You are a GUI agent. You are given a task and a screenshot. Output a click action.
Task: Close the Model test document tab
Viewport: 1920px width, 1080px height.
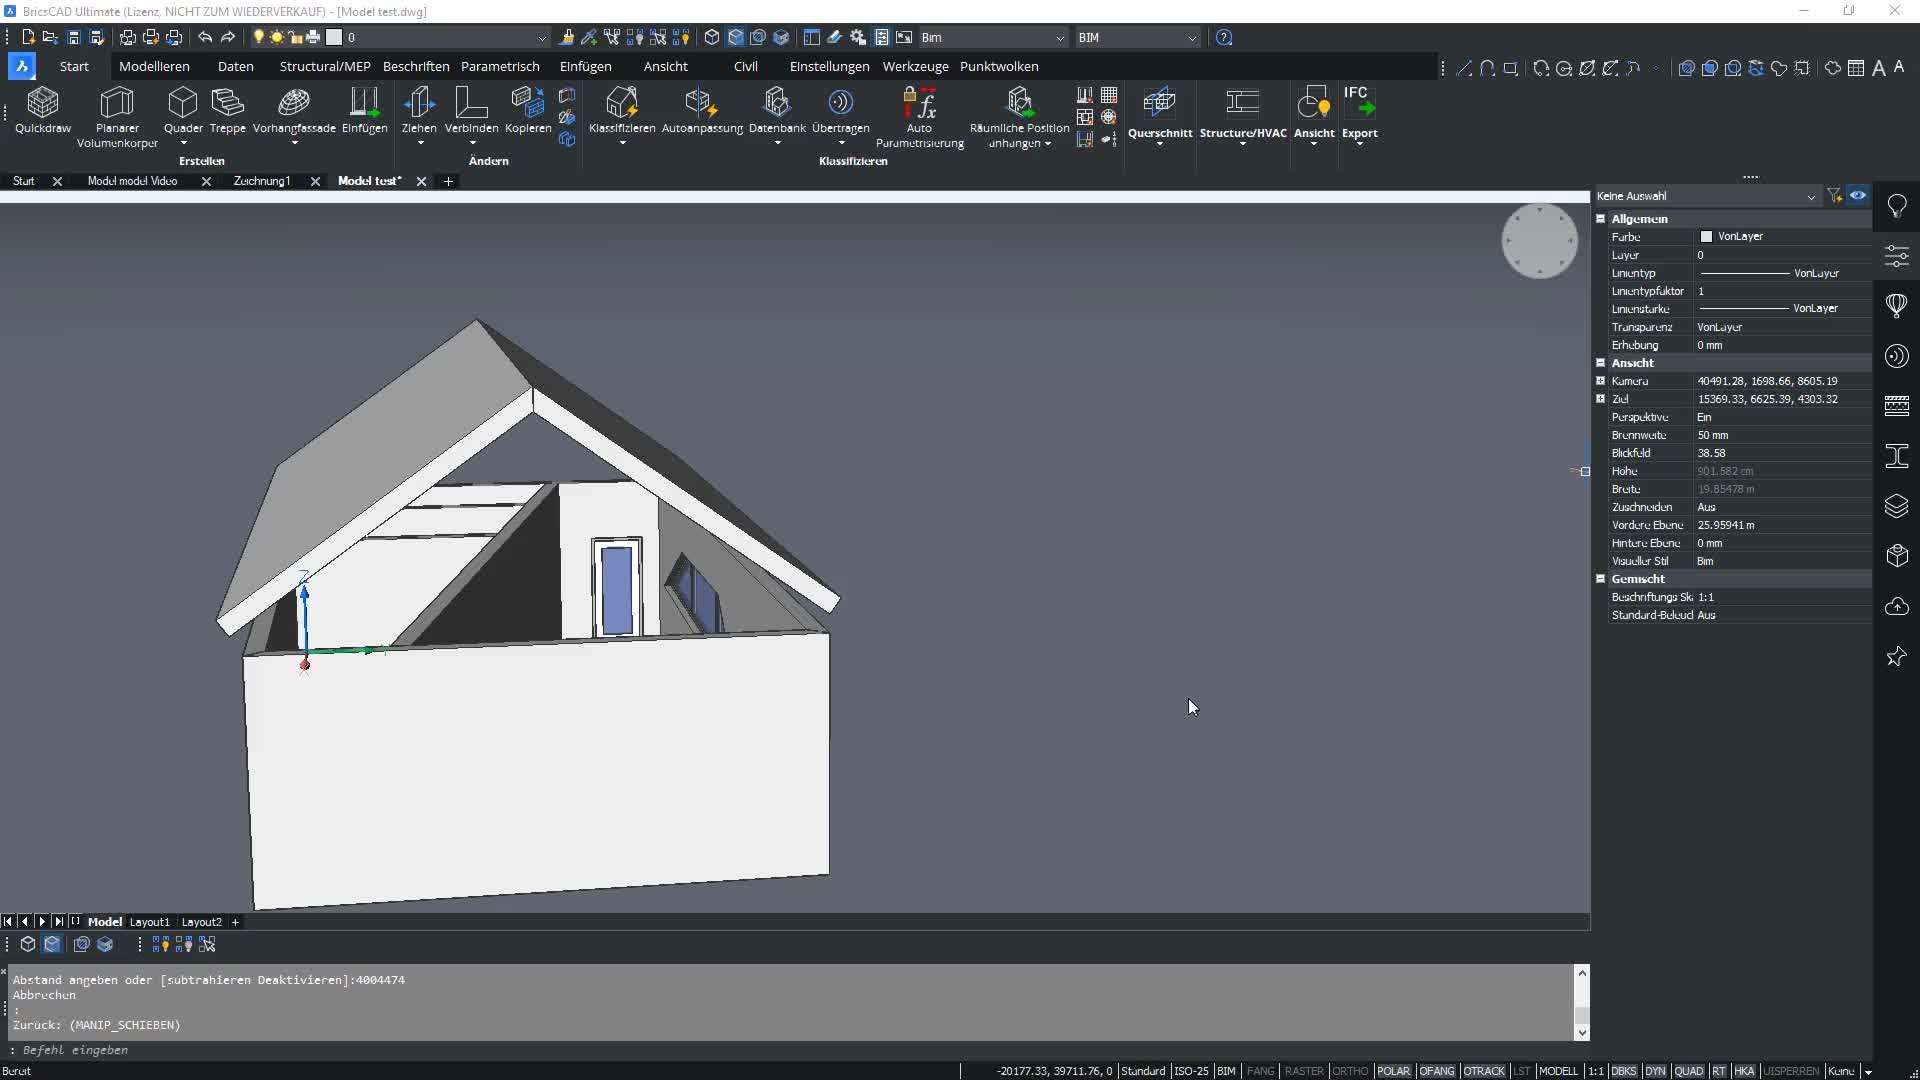421,181
